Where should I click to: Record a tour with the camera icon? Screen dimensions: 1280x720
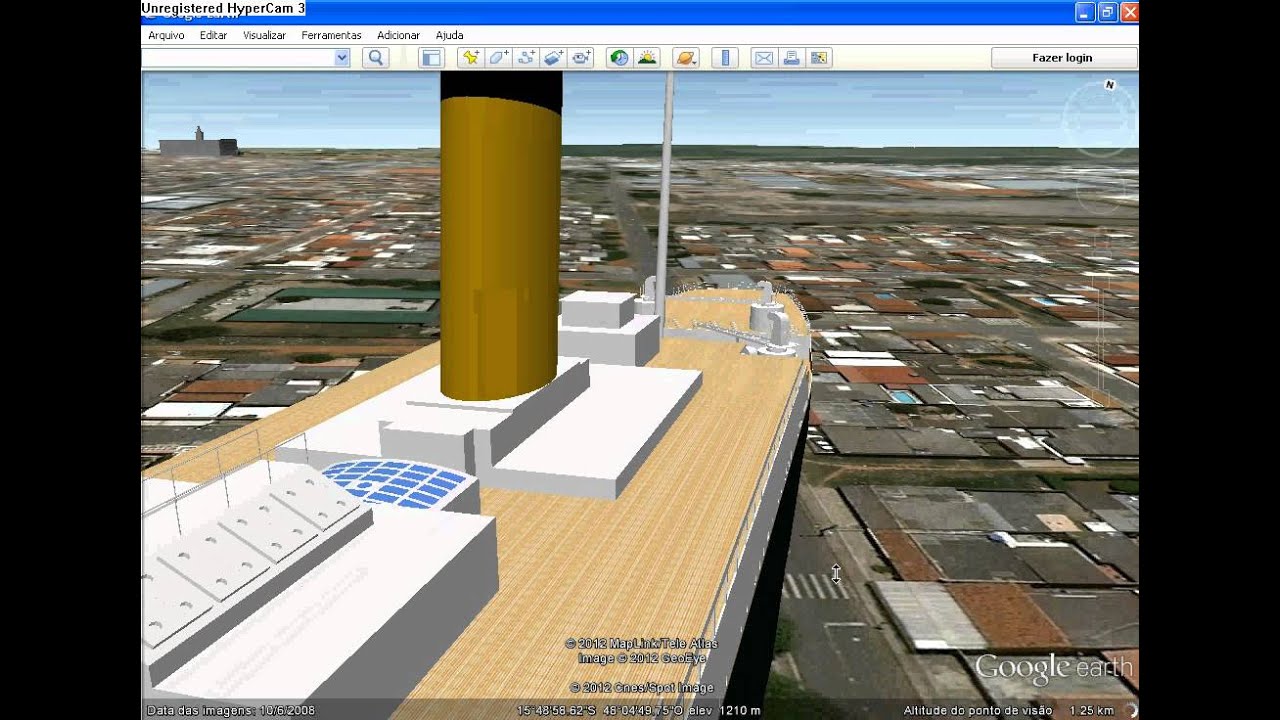(x=582, y=58)
